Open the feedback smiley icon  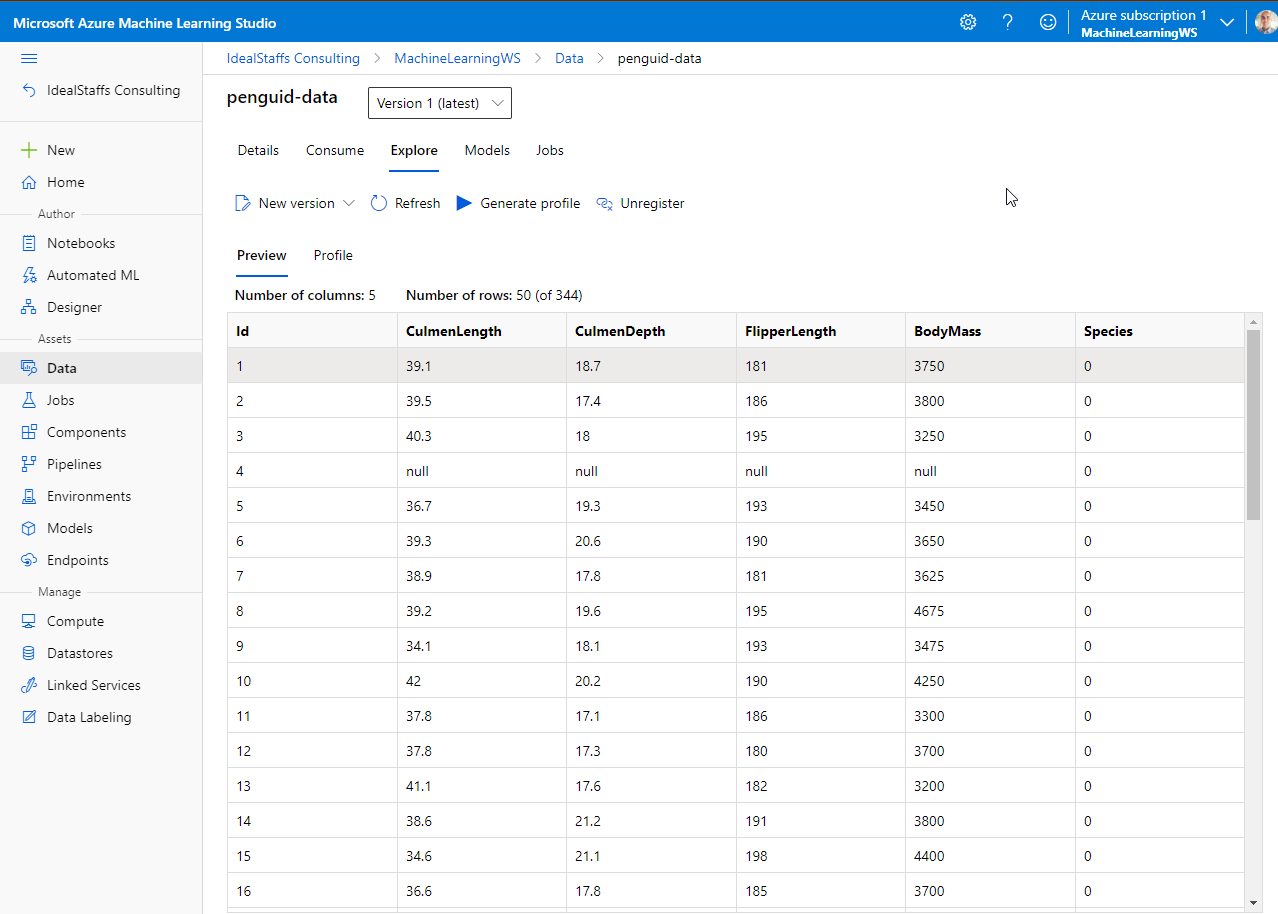tap(1047, 22)
